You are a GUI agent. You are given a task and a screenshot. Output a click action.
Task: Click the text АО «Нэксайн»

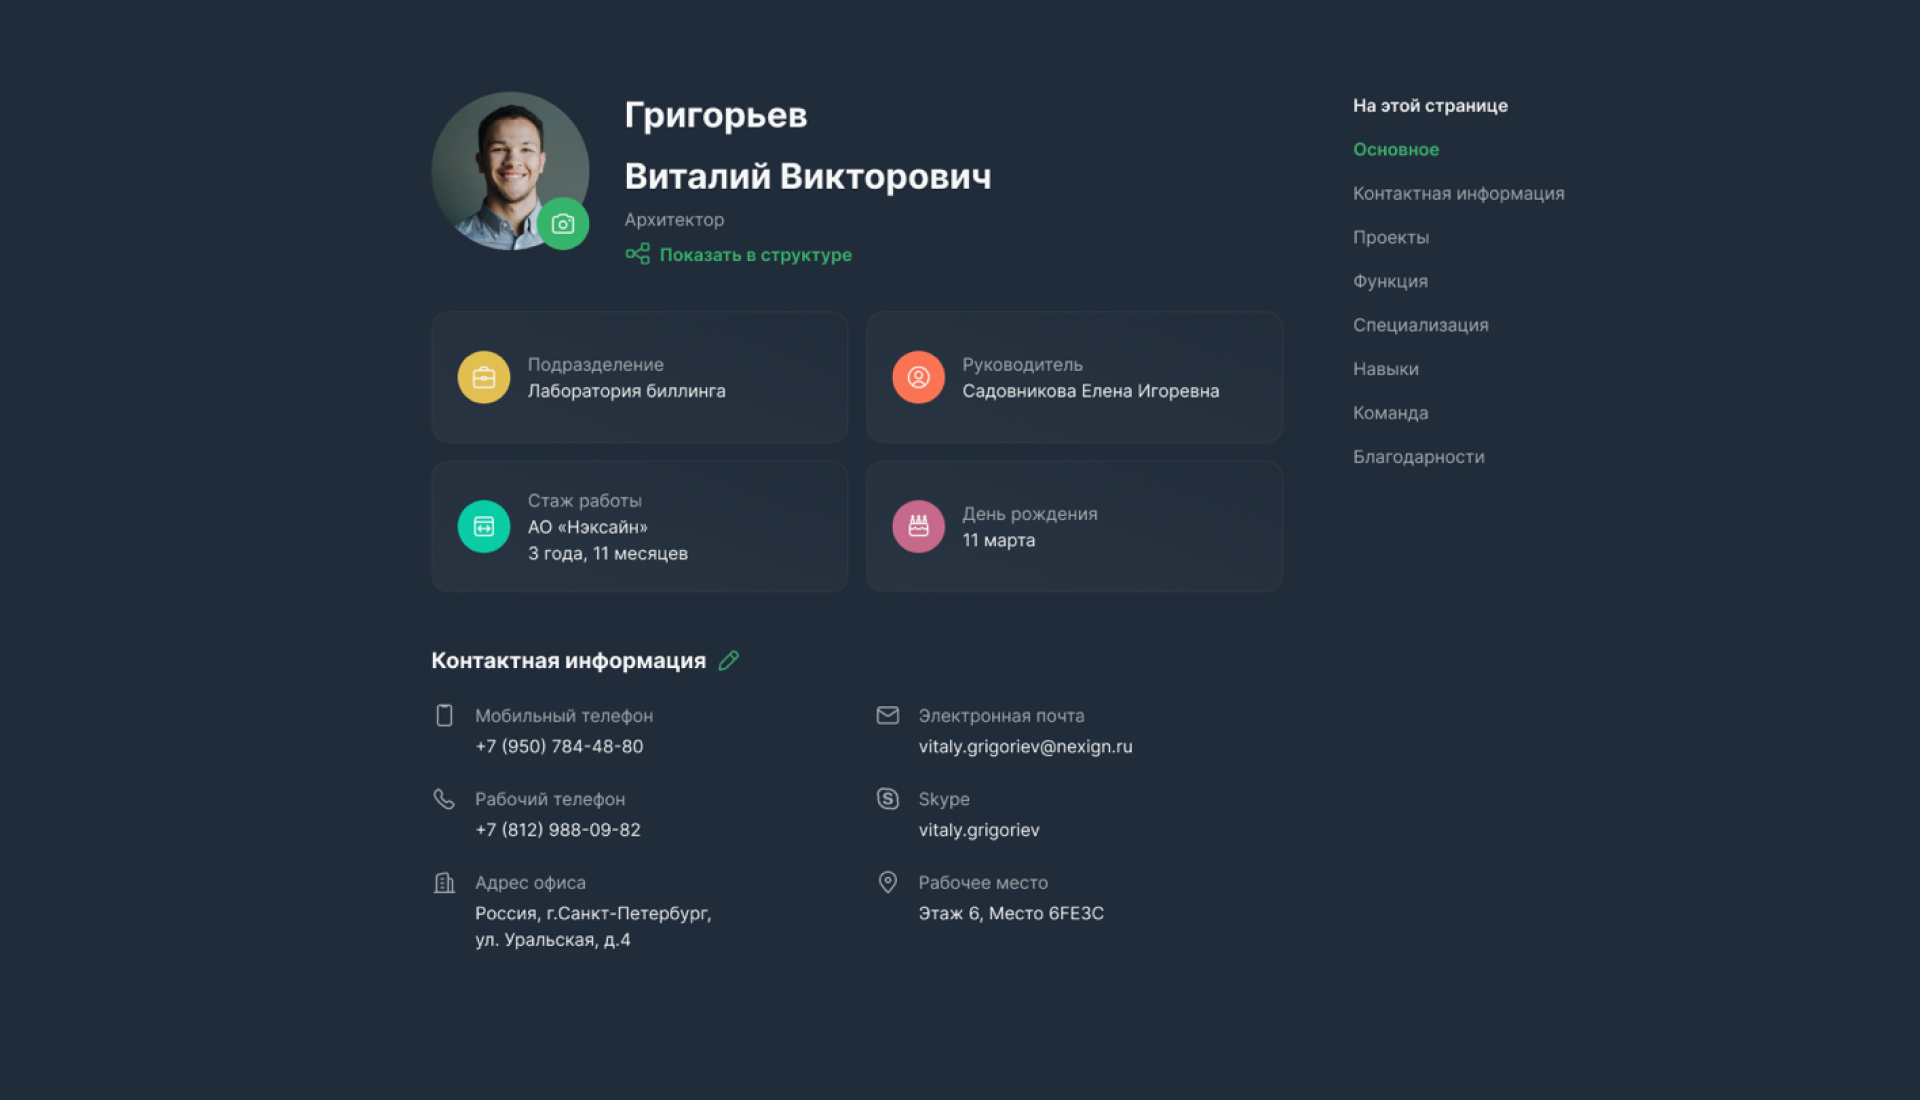(588, 527)
